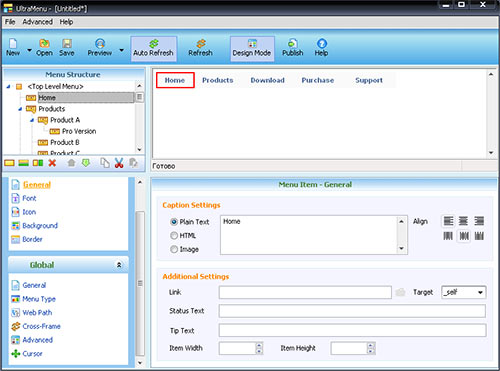Toggle Design Mode in toolbar
The height and width of the screenshot is (371, 500).
tap(252, 49)
